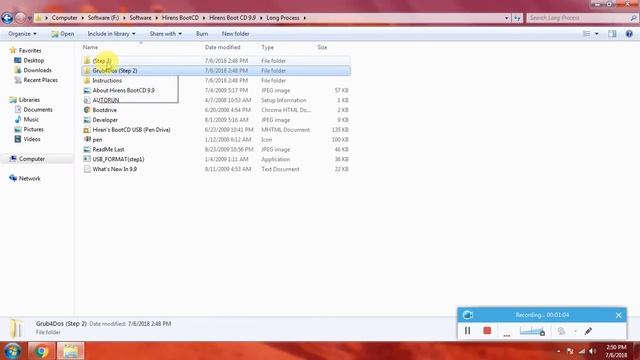Select the folder labeled Step 3
The width and height of the screenshot is (640, 360).
click(216, 61)
